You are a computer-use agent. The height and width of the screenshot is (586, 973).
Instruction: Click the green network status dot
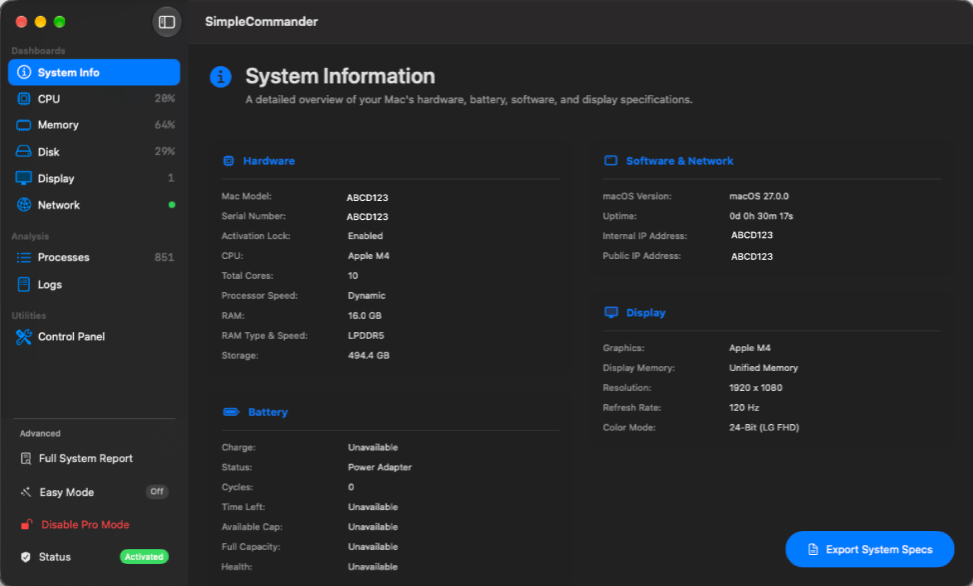(172, 205)
